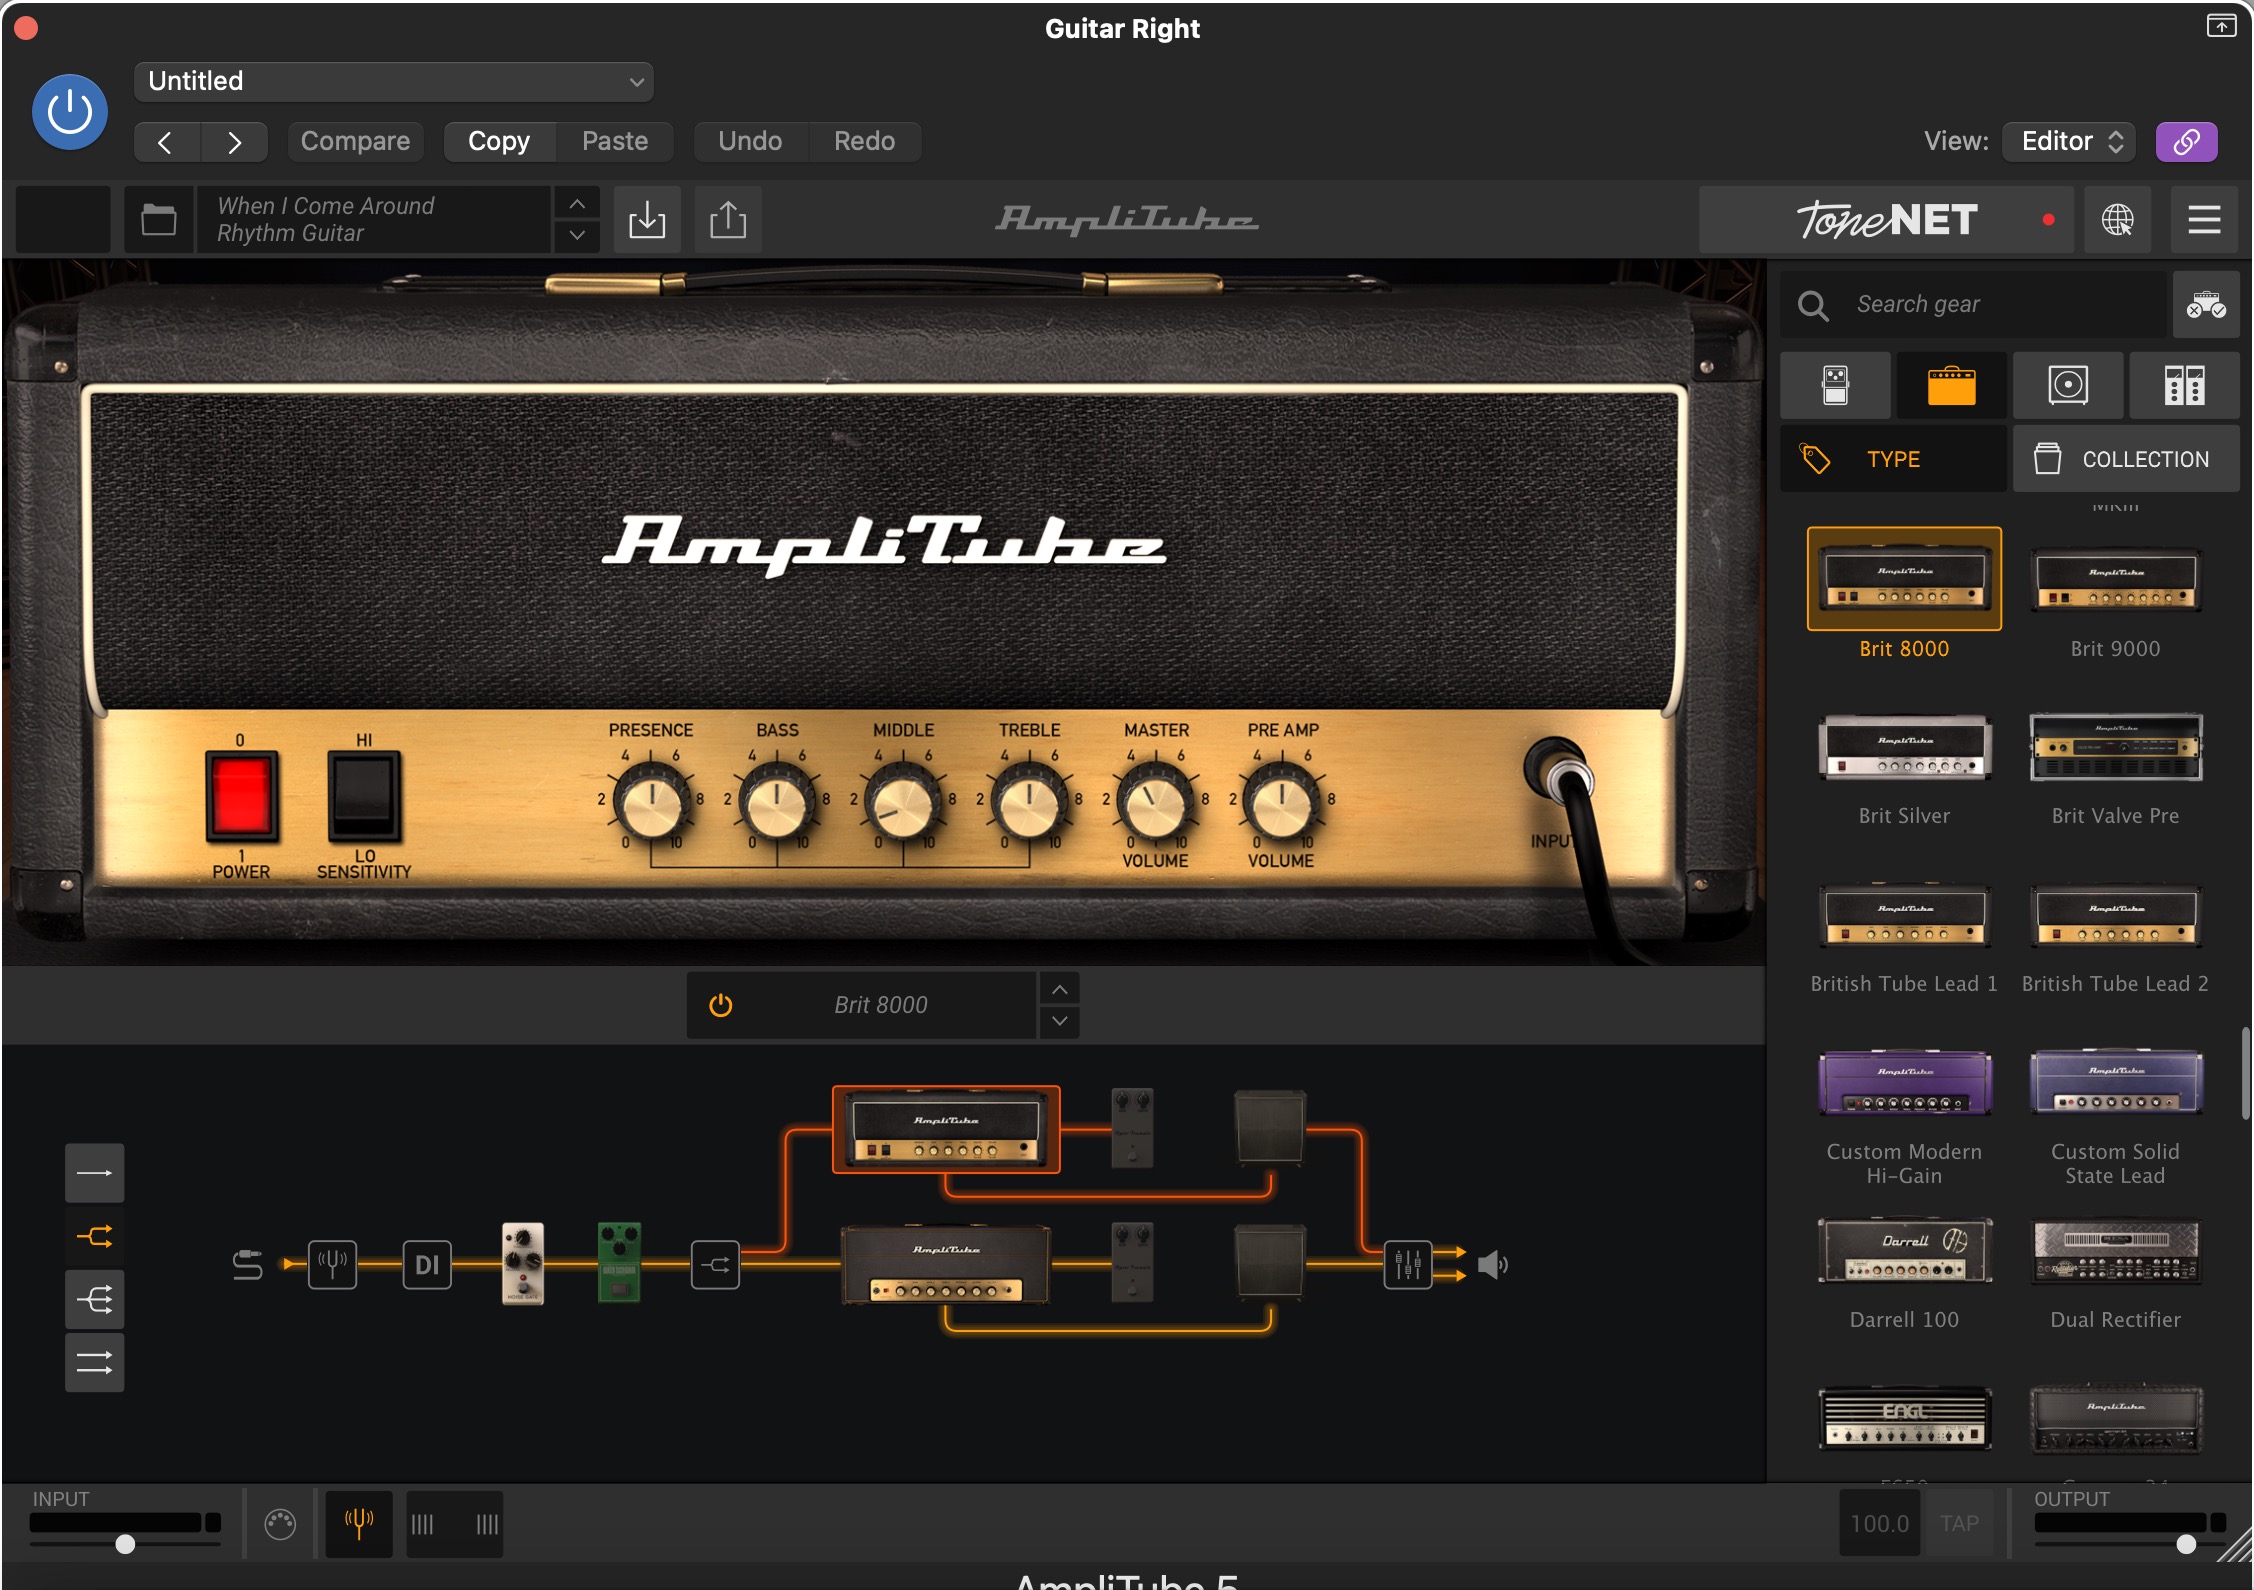Switch to the COLLECTION tab
This screenshot has width=2254, height=1590.
tap(2126, 459)
